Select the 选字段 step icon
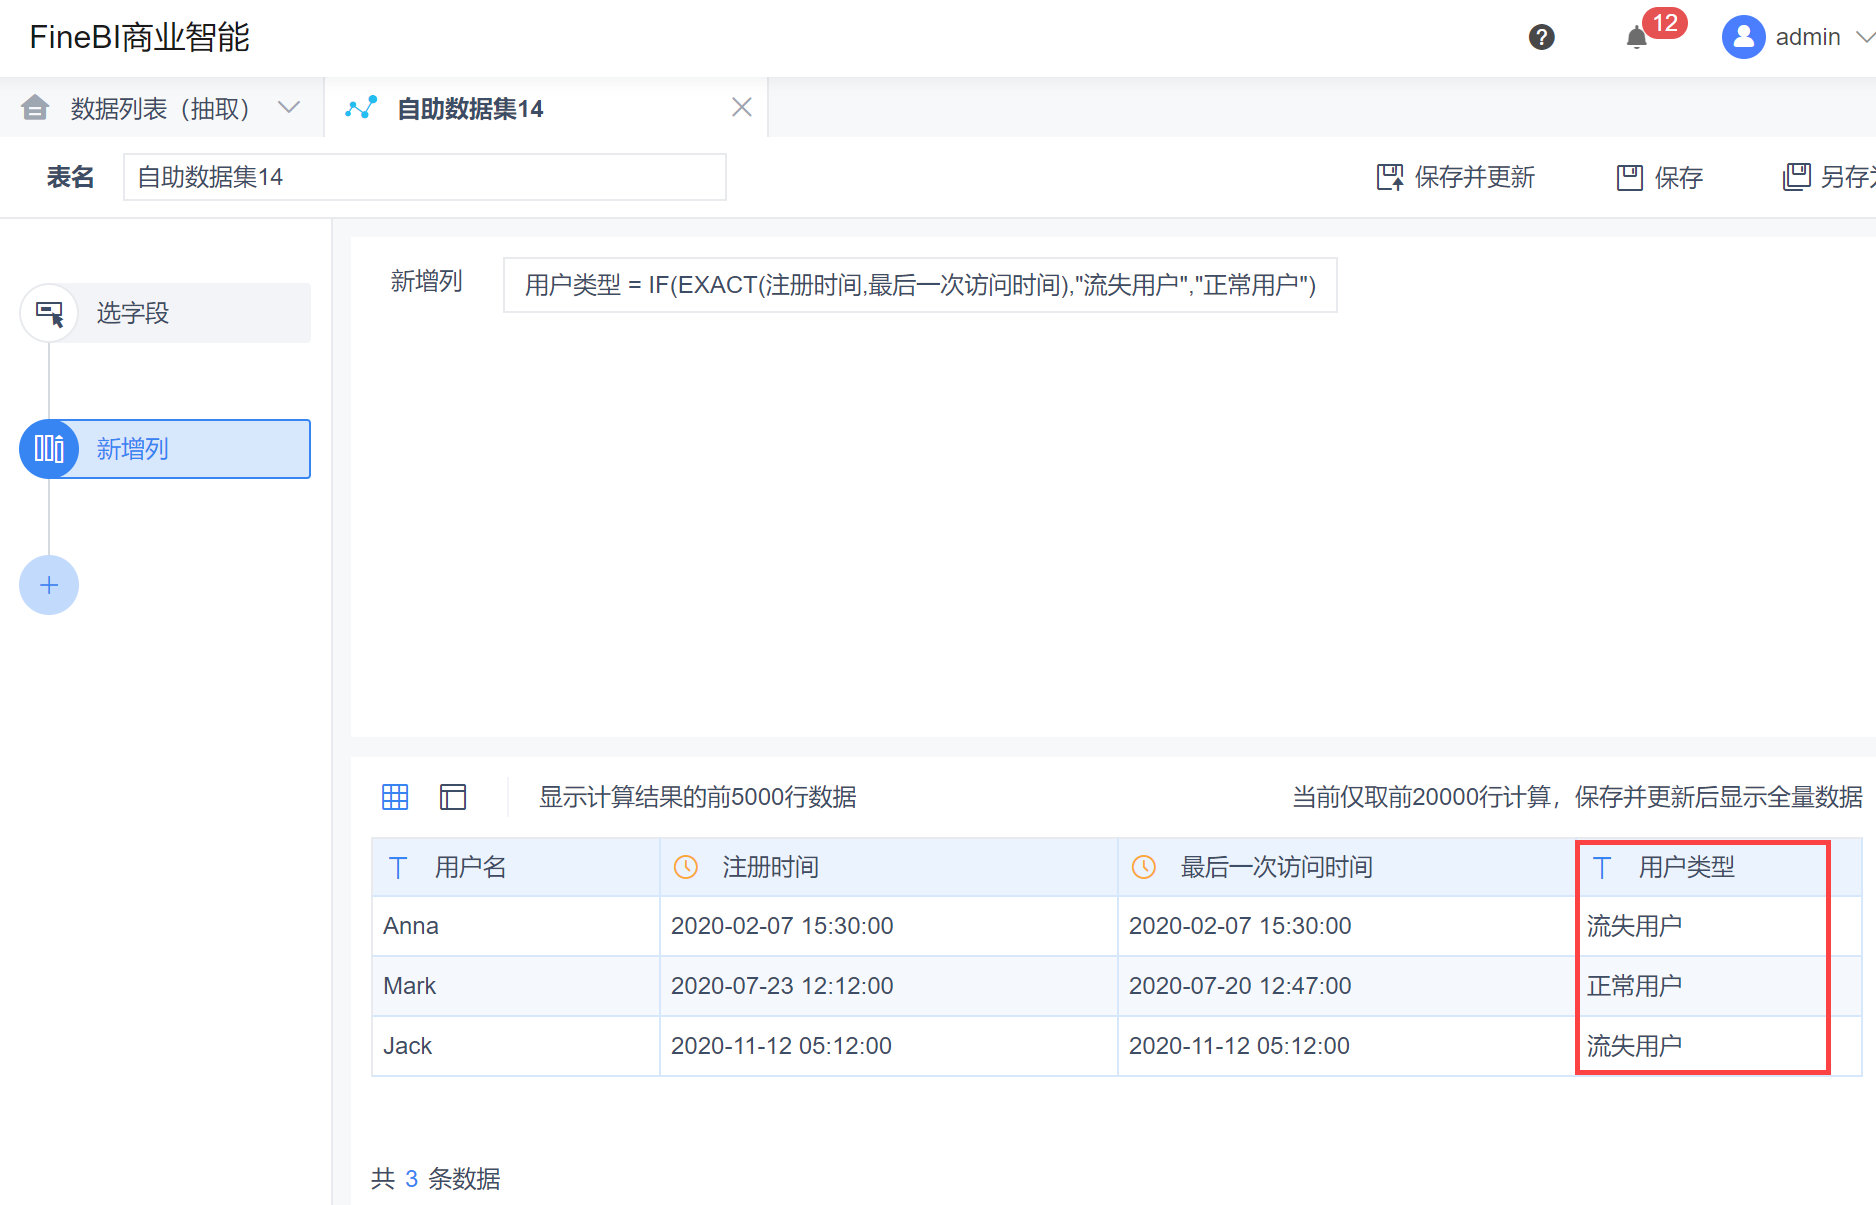This screenshot has height=1205, width=1876. tap(49, 313)
